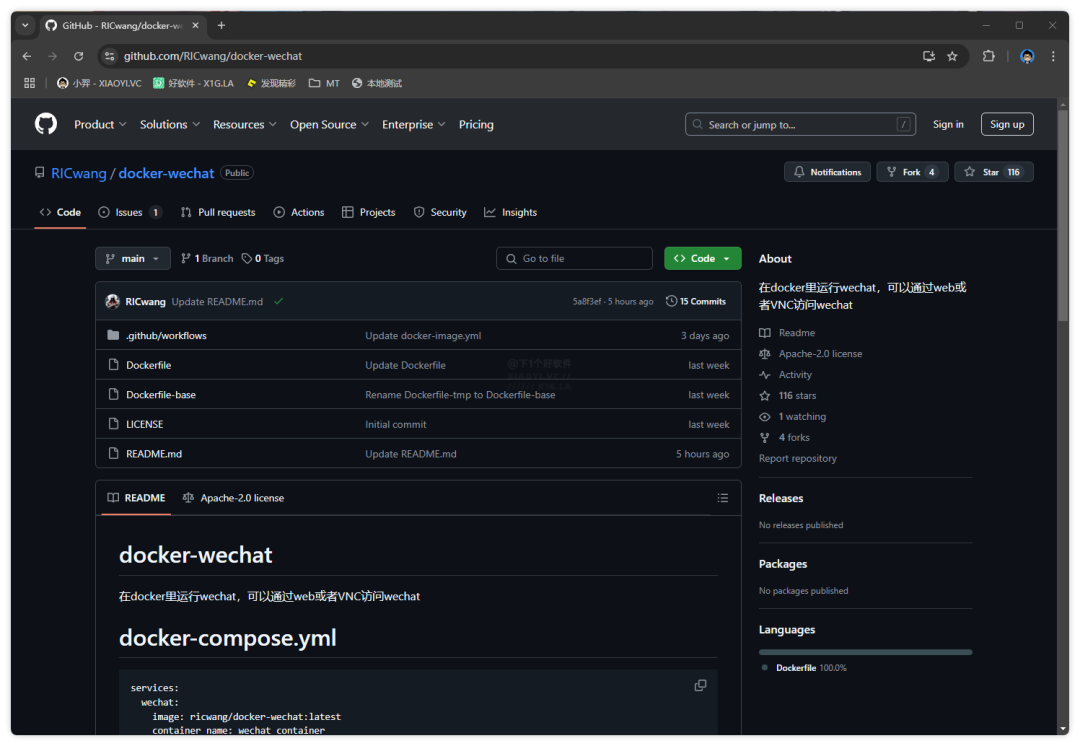Screen dimensions: 1080x746
Task: Click the Sign up button
Action: click(1006, 124)
